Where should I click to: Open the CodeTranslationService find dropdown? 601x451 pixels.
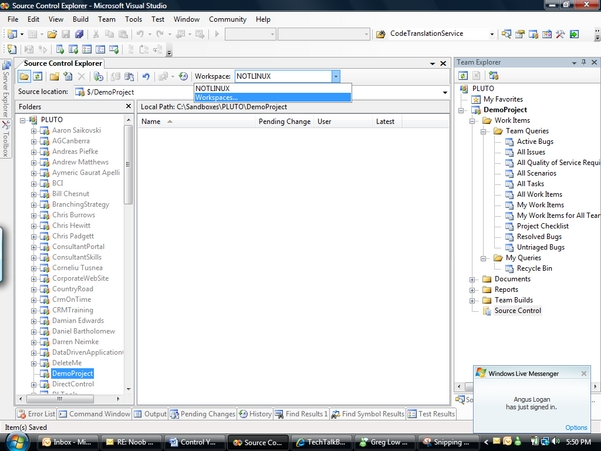click(x=492, y=34)
